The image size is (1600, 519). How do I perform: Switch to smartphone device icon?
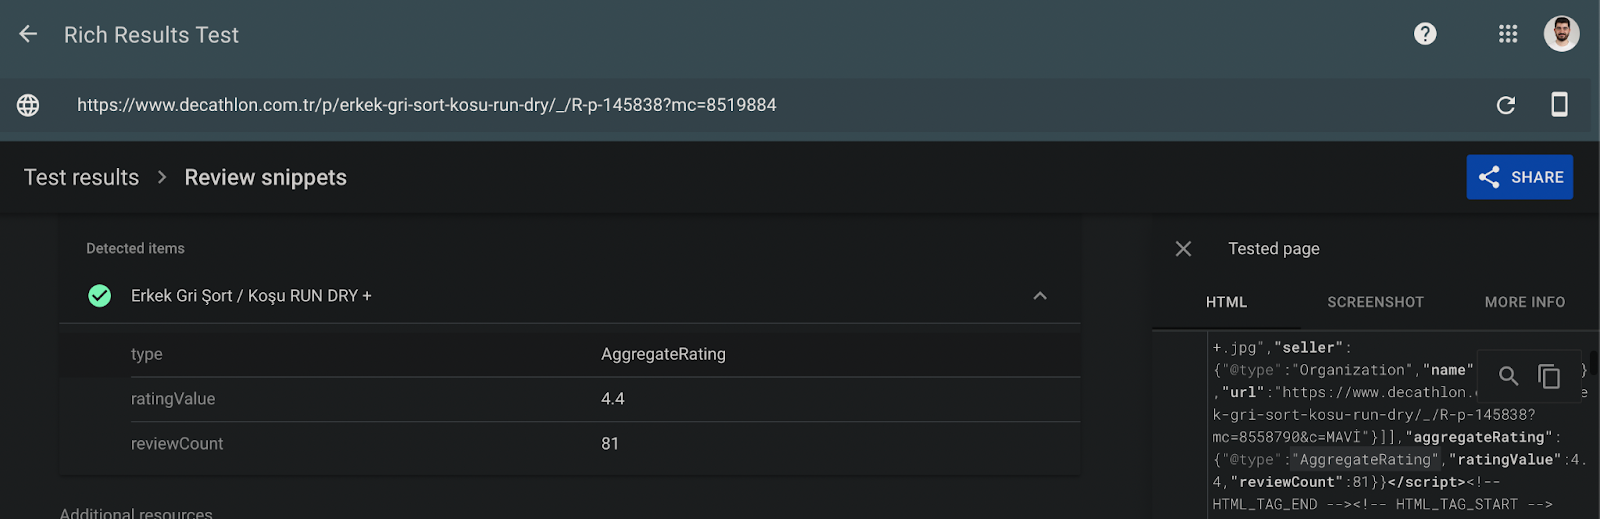click(1559, 104)
